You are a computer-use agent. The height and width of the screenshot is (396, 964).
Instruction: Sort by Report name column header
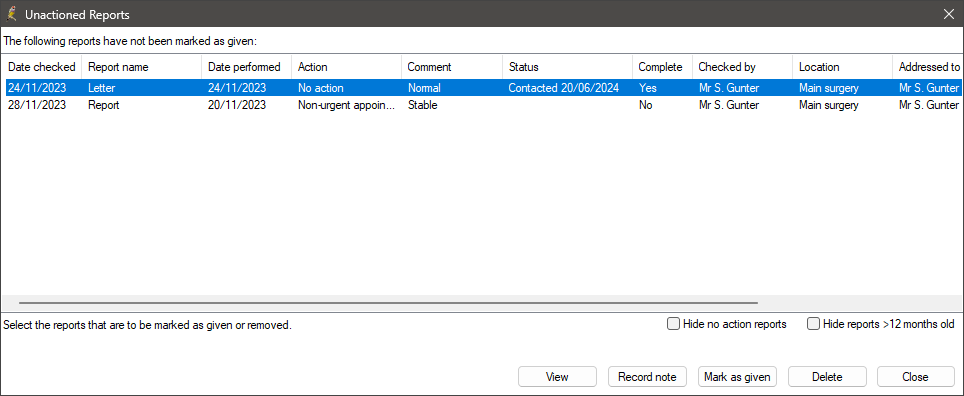click(142, 67)
